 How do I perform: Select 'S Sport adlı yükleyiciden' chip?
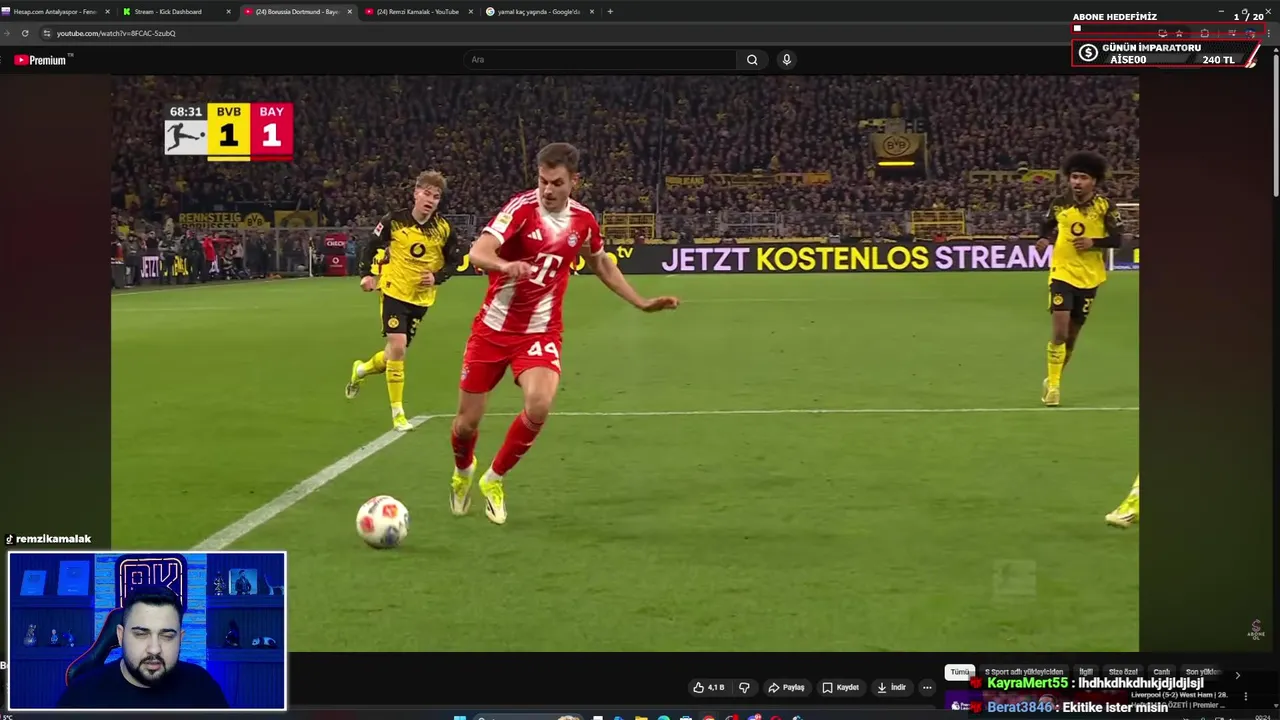[x=1024, y=672]
